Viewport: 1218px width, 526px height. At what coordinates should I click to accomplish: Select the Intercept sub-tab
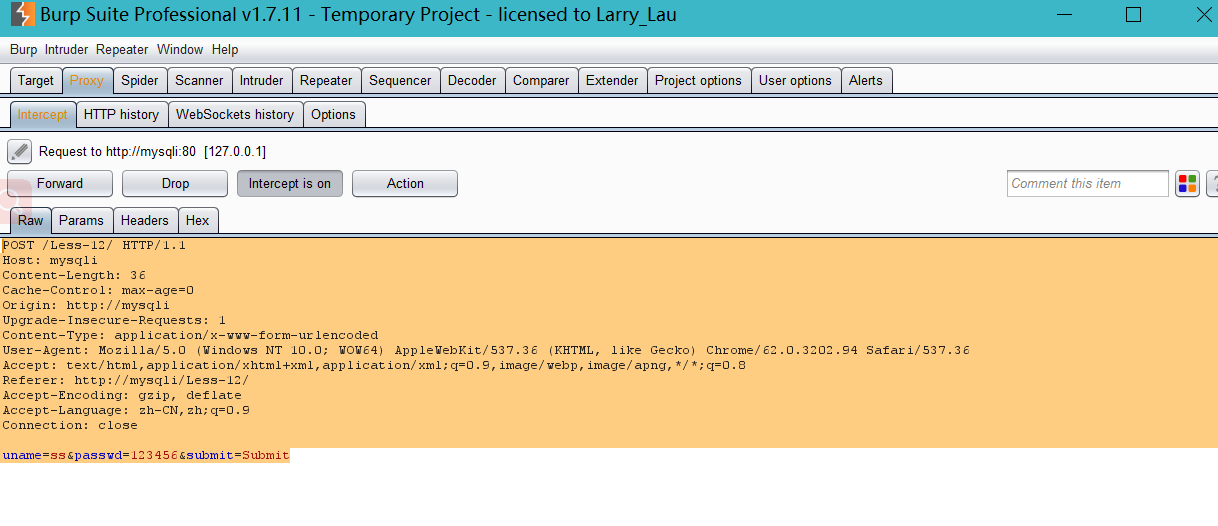[x=43, y=115]
